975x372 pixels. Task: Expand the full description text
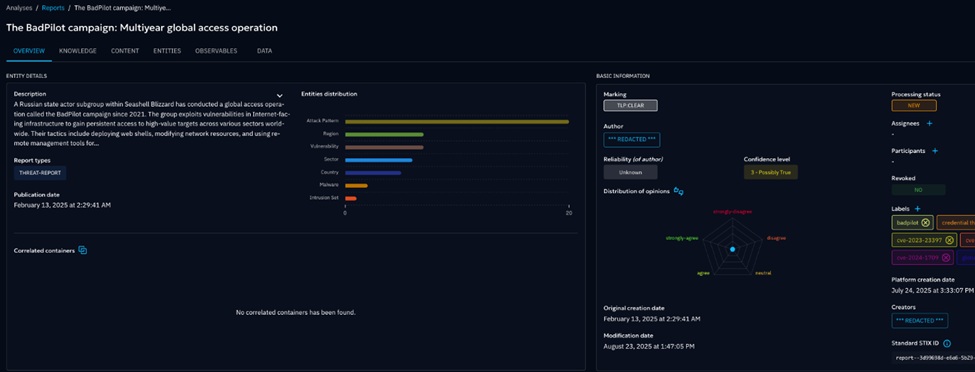point(280,96)
